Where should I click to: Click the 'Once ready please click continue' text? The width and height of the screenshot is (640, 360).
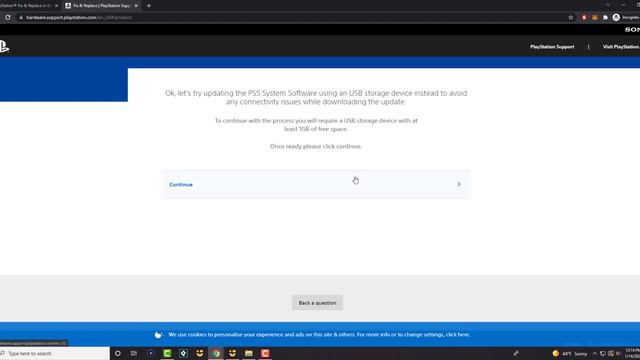click(316, 146)
